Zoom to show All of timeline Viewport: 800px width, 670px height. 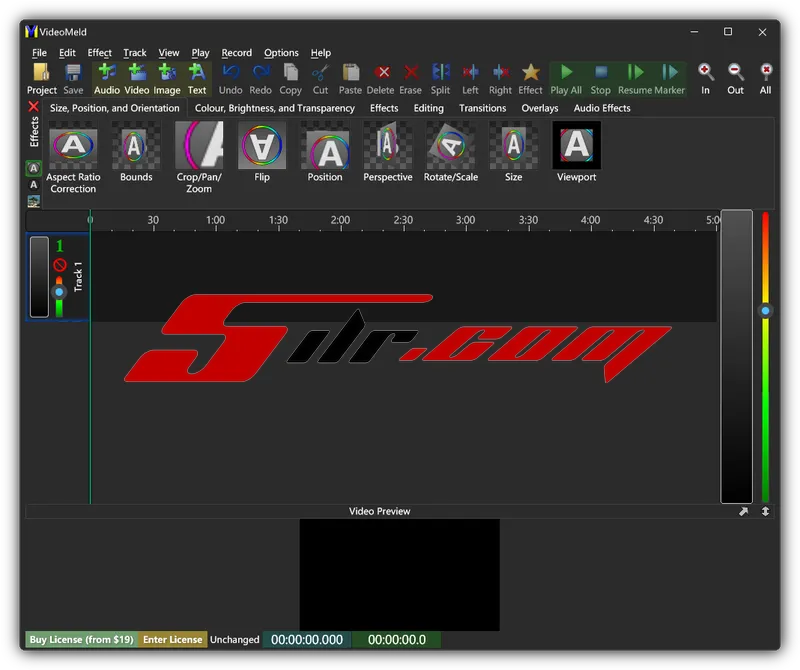(x=765, y=79)
